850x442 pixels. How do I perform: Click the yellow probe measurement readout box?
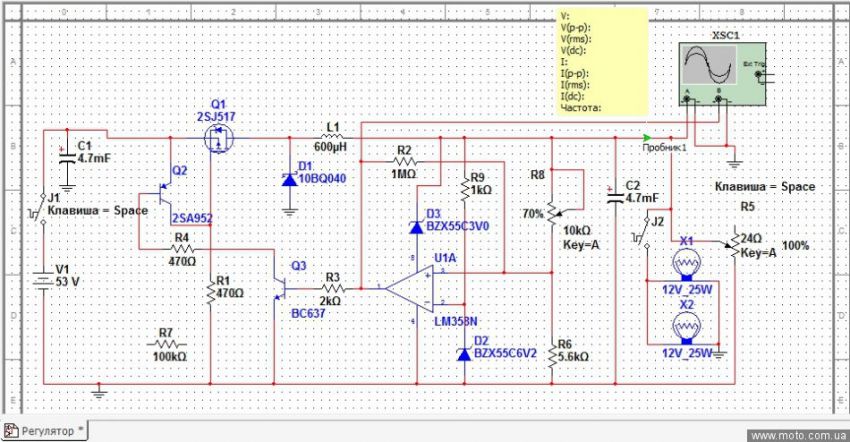(x=602, y=60)
